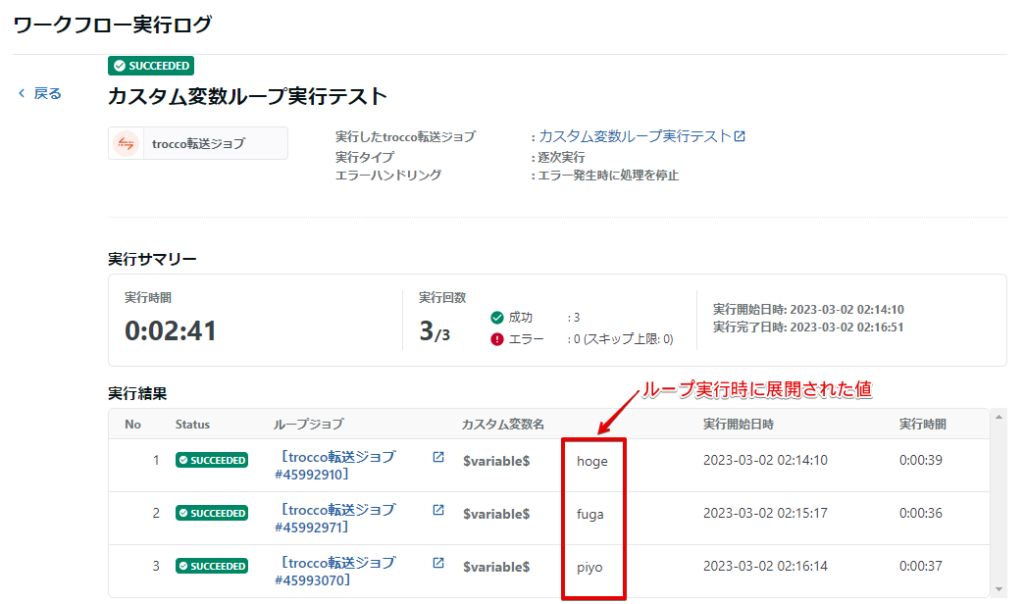
Task: Click the SUCCEEDED badge above the title
Action: coord(151,66)
